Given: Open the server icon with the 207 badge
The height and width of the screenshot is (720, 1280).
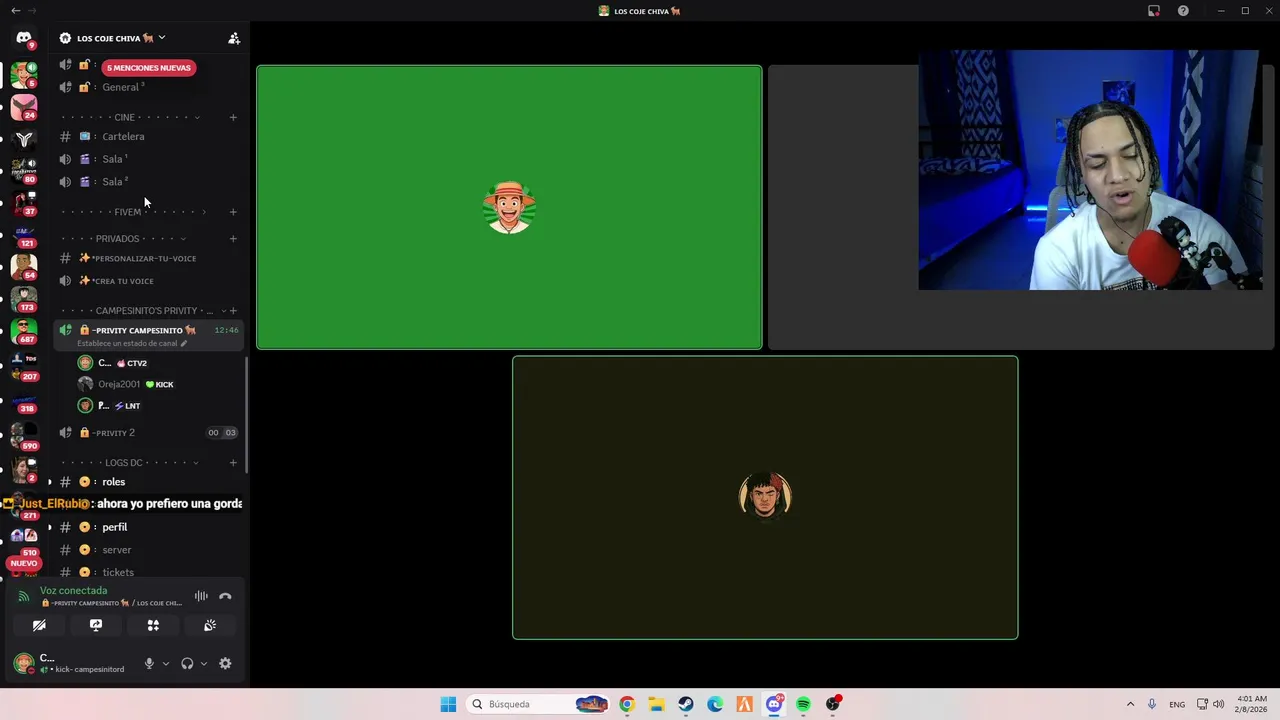Looking at the screenshot, I should click(24, 366).
